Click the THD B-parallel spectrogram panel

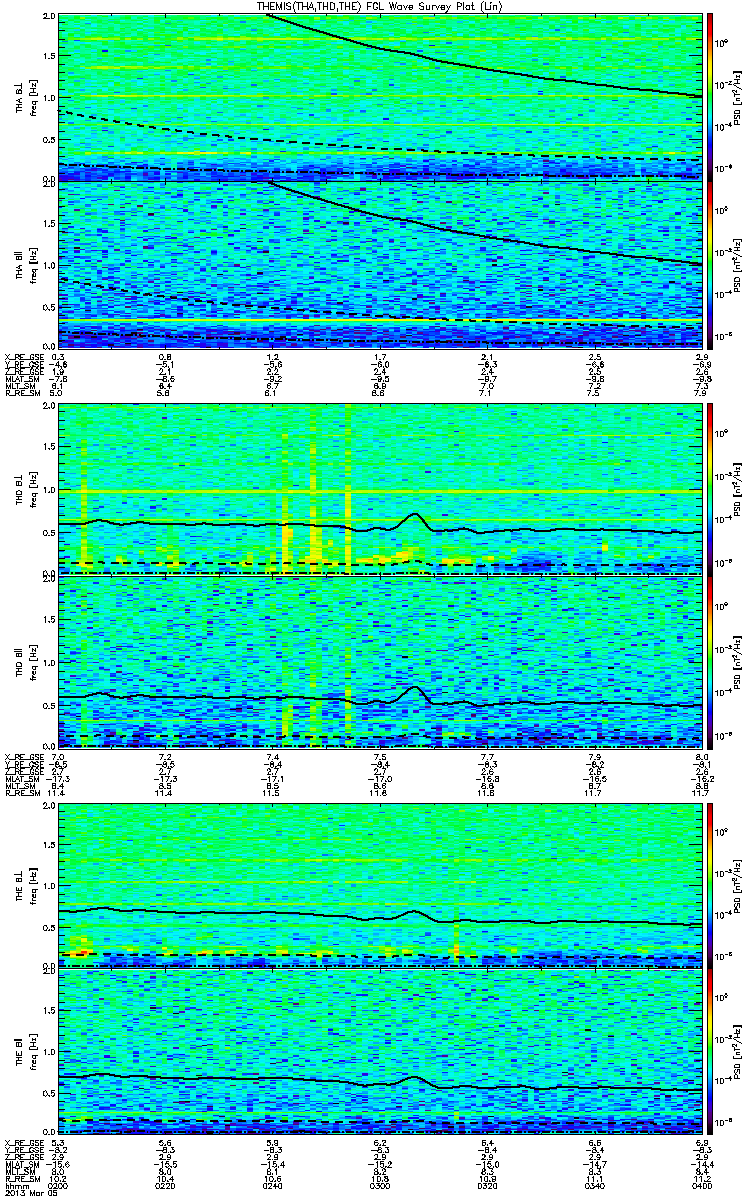(x=379, y=663)
